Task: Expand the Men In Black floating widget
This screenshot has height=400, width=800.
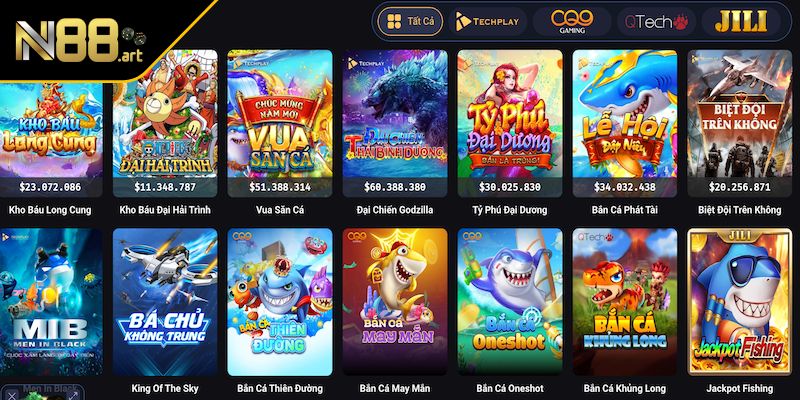Action: 72,394
